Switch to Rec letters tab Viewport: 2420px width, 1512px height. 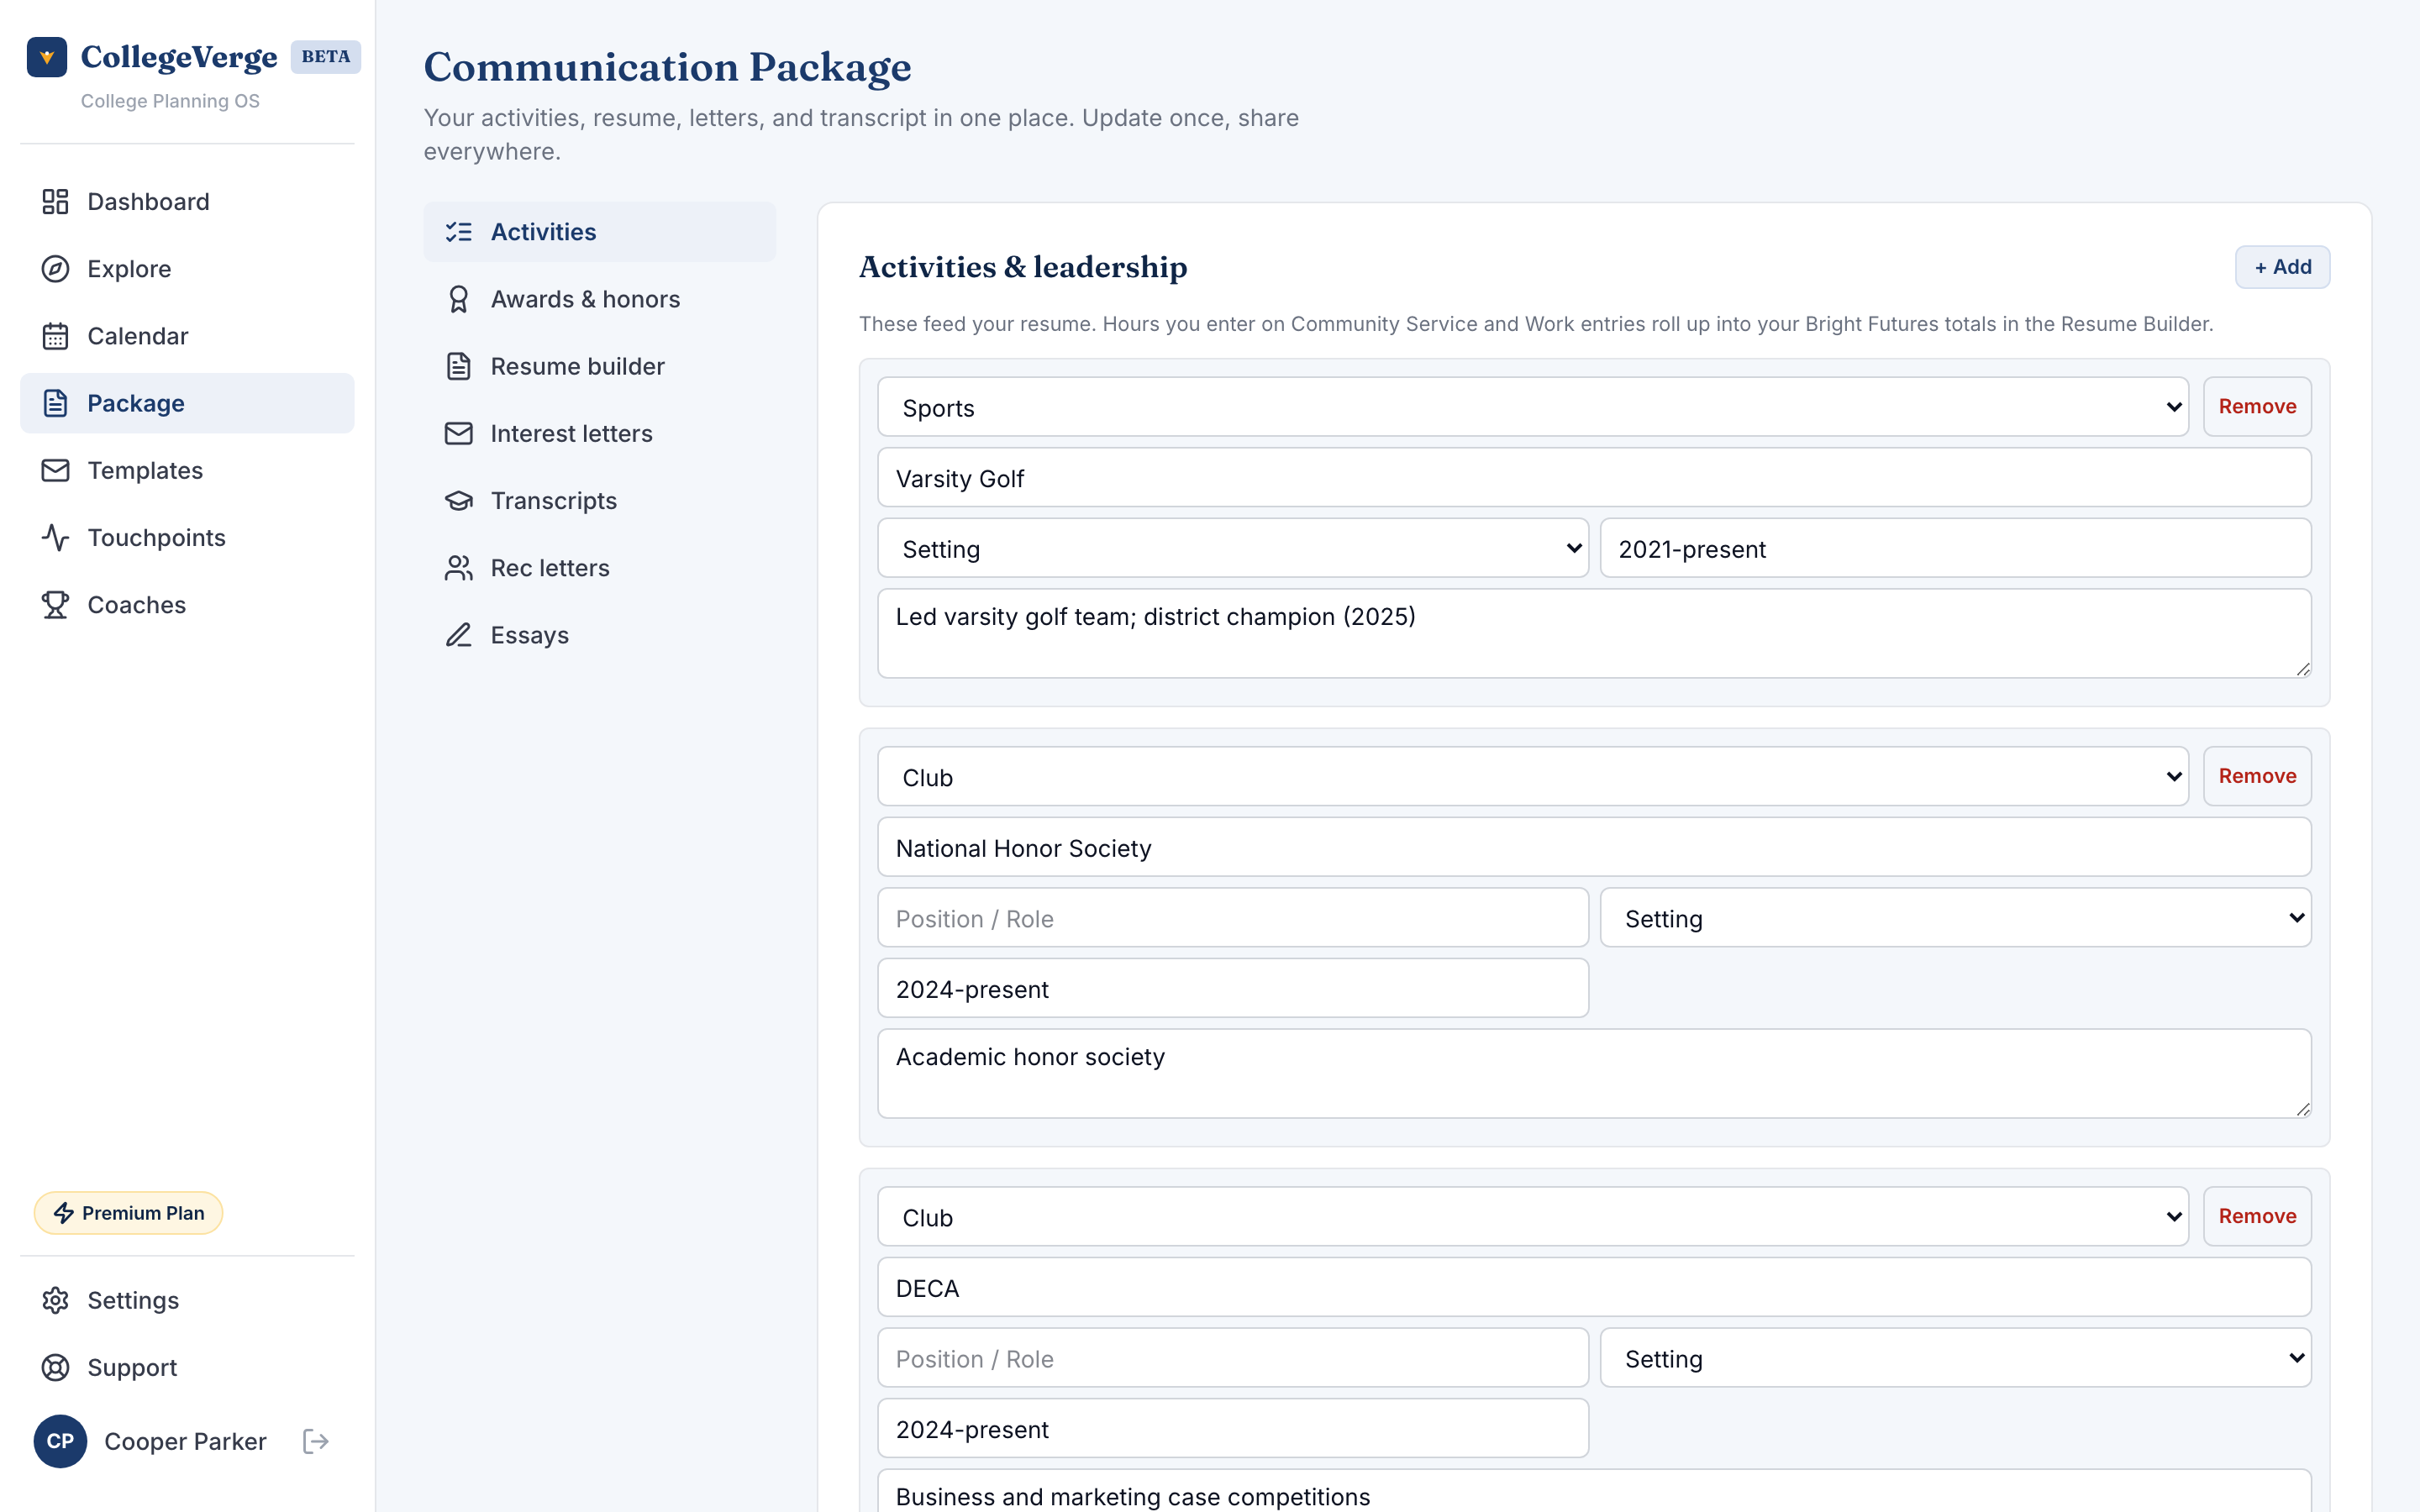coord(599,568)
